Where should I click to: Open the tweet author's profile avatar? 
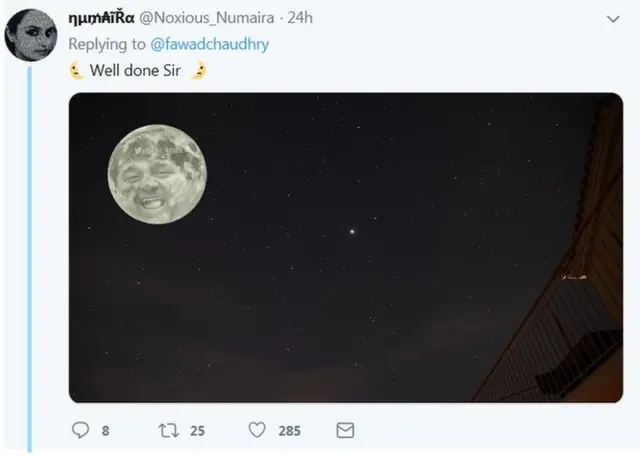click(x=31, y=34)
